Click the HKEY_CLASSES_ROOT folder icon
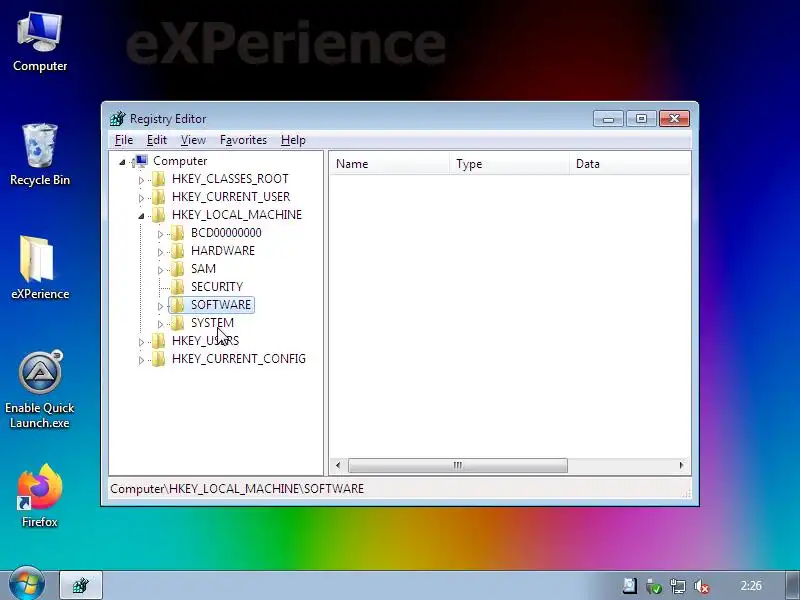The width and height of the screenshot is (800, 600). click(x=159, y=179)
